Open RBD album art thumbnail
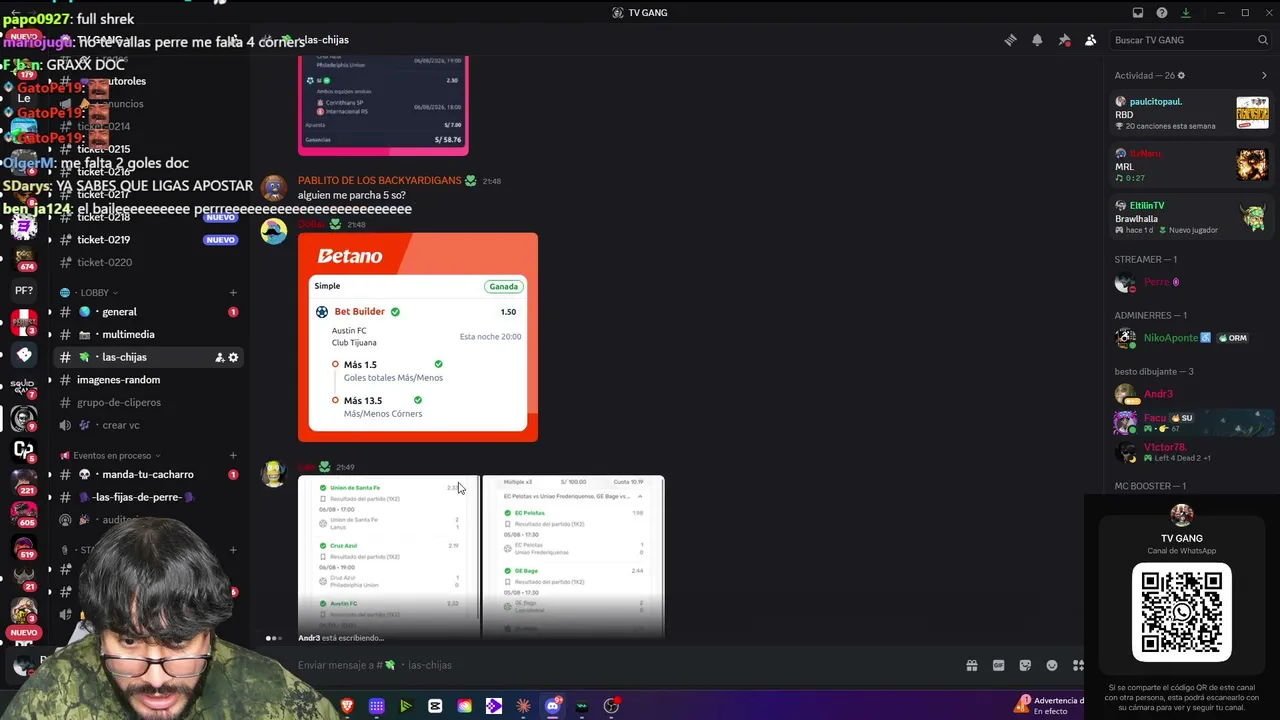The width and height of the screenshot is (1280, 720). click(x=1252, y=113)
